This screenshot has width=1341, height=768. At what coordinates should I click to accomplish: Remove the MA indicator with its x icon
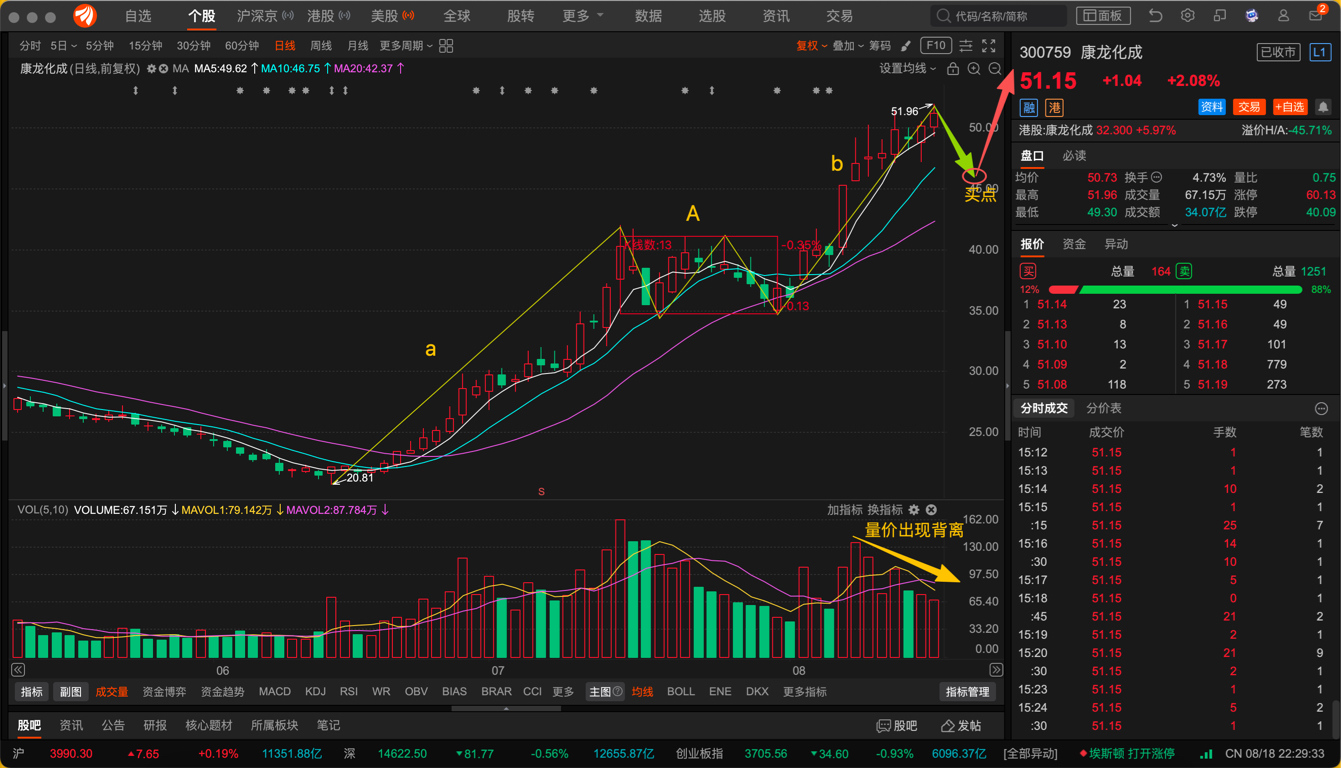163,69
